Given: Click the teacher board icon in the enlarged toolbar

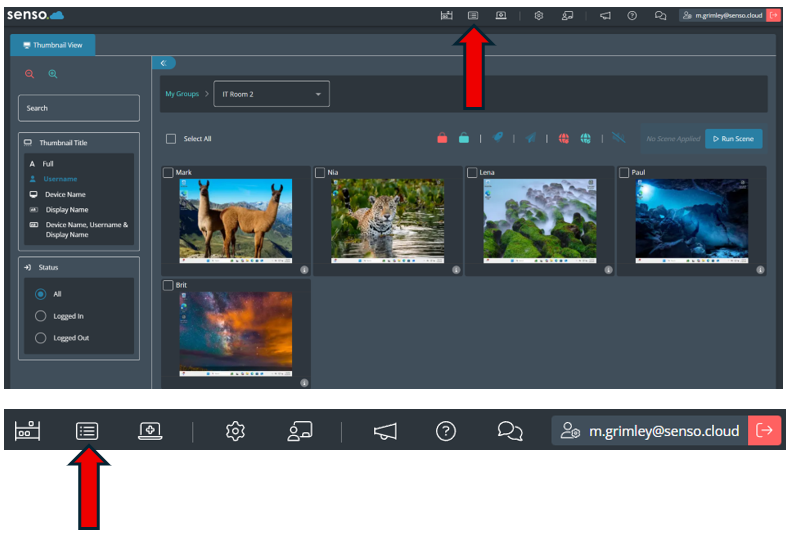Looking at the screenshot, I should click(300, 431).
